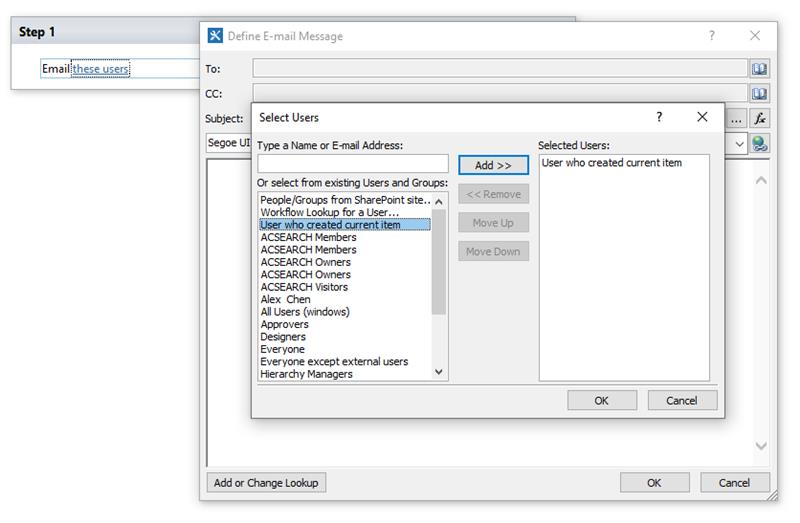The image size is (800, 523).
Task: Click into the To field
Action: 500,68
